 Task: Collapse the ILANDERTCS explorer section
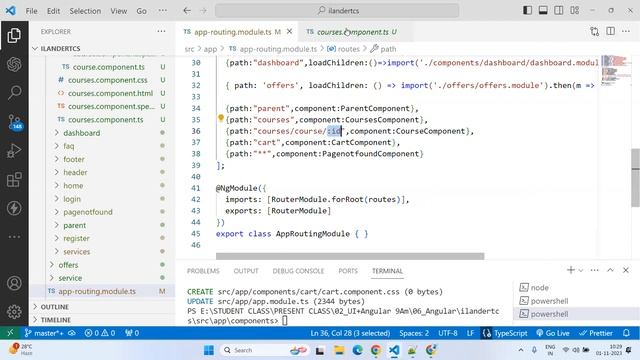point(102,48)
